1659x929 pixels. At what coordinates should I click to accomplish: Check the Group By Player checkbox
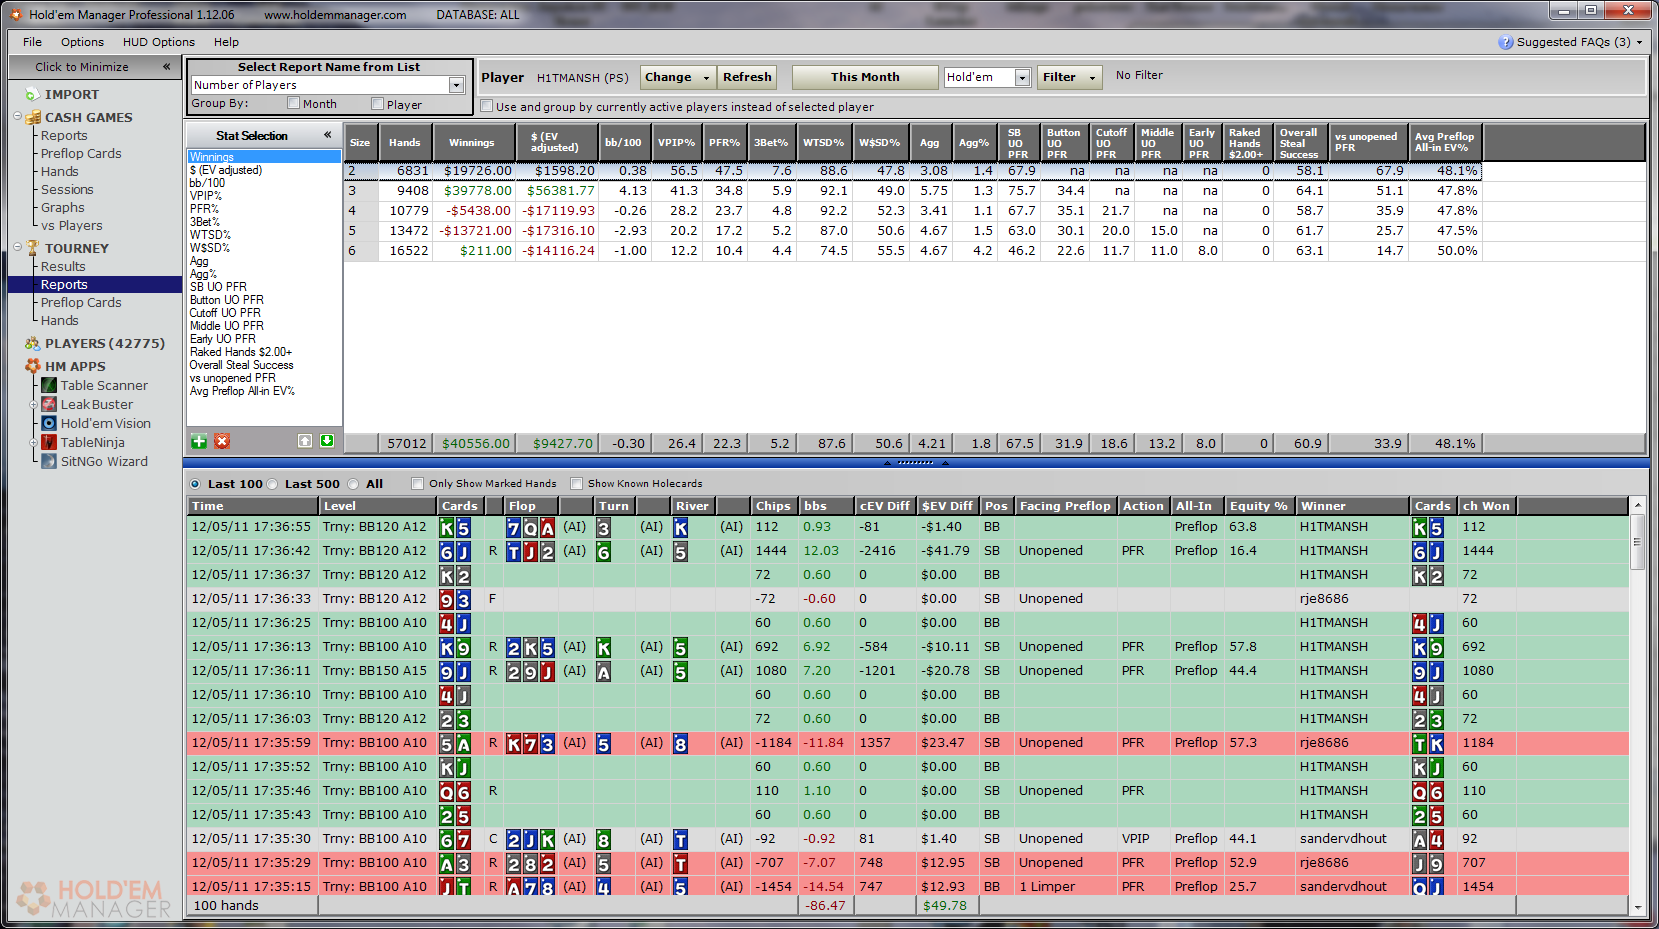pyautogui.click(x=377, y=103)
